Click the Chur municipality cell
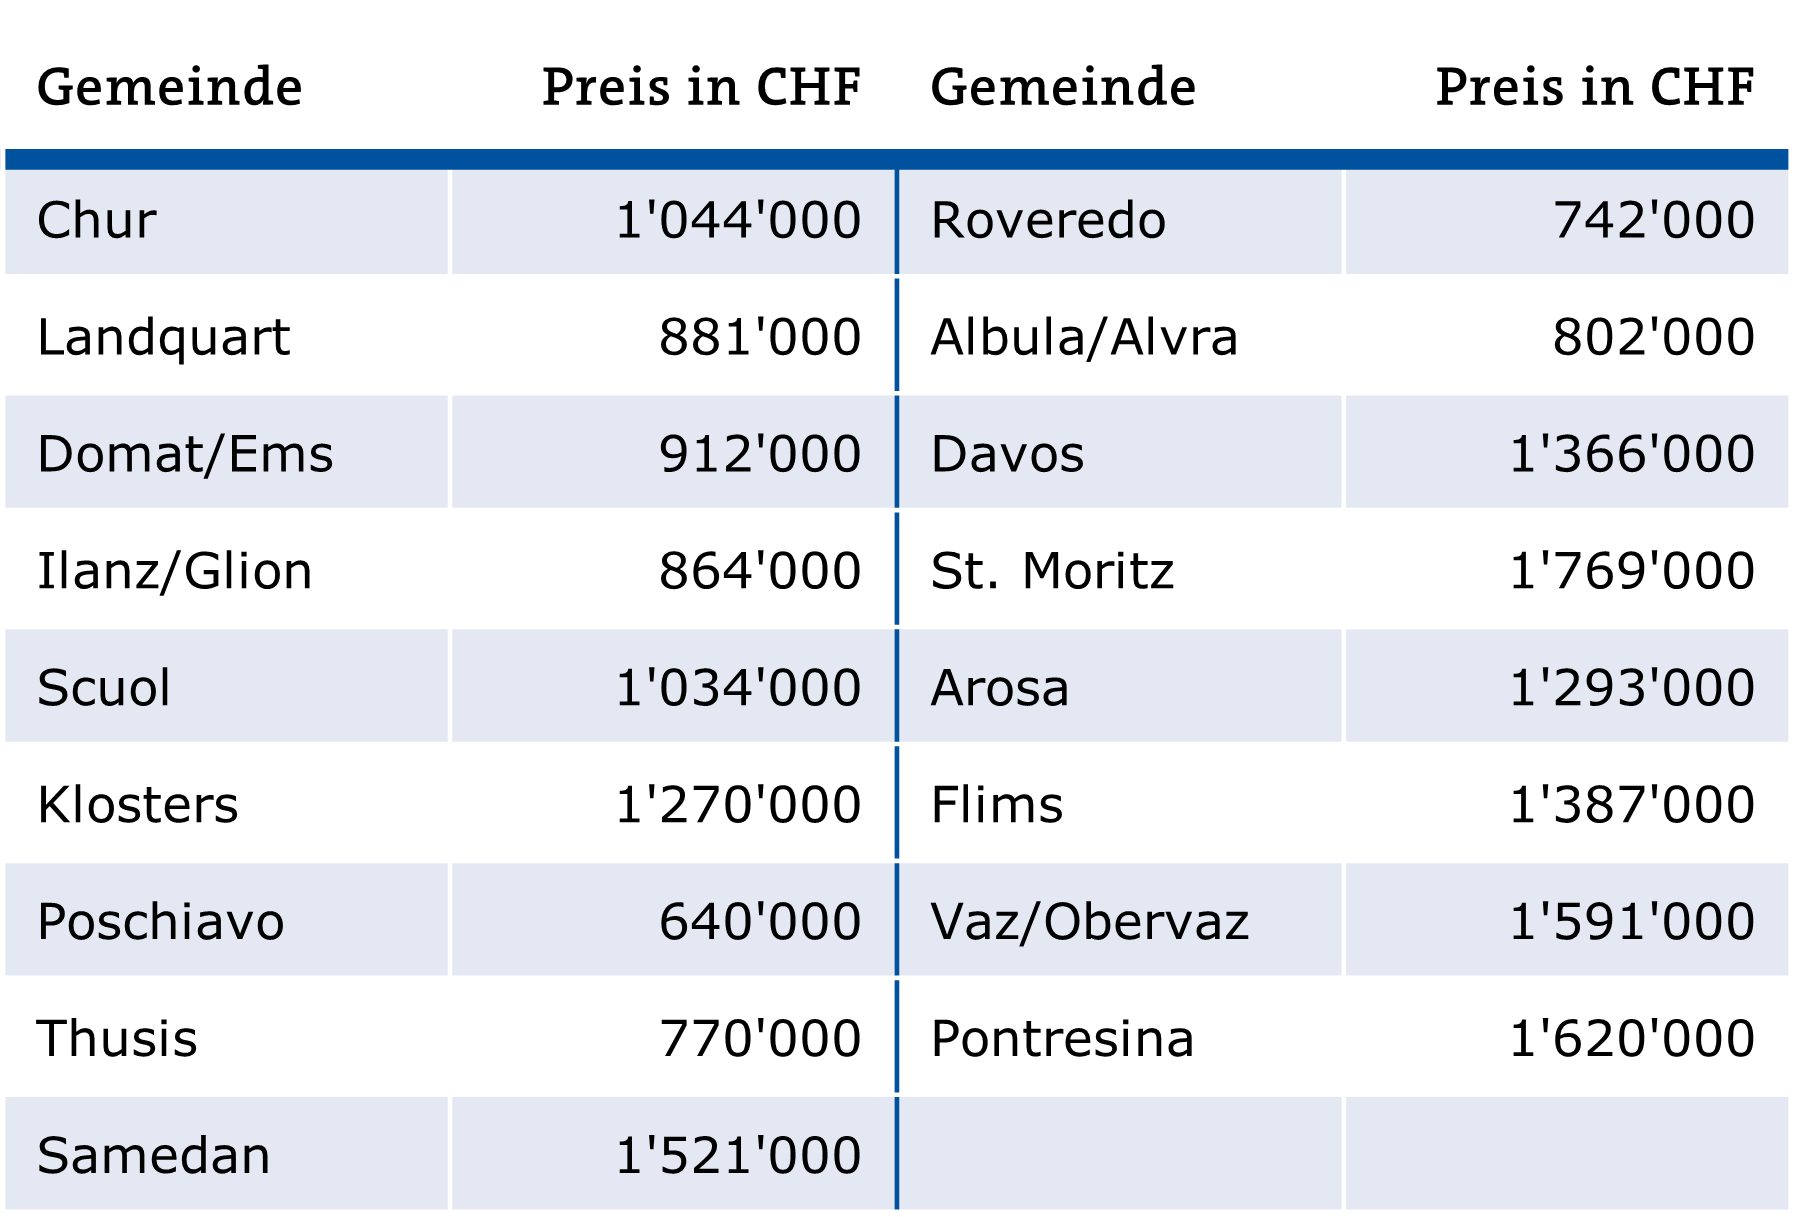1804x1217 pixels. [97, 221]
